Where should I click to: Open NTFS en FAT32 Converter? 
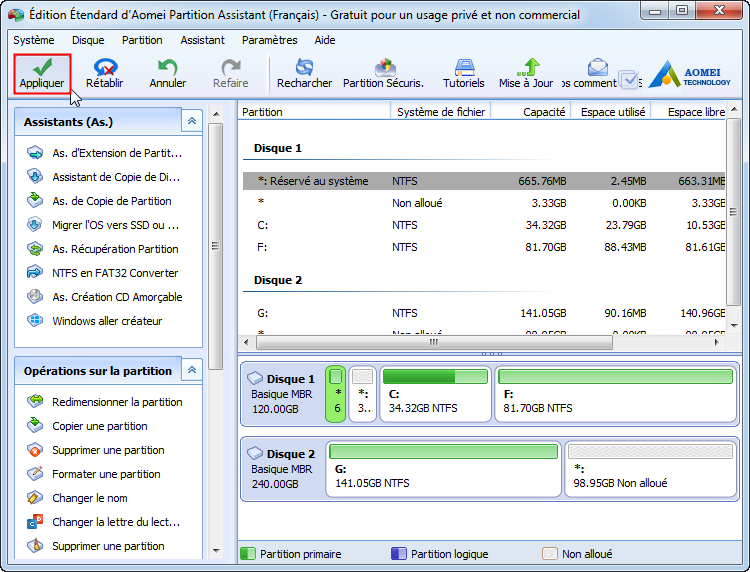103,273
